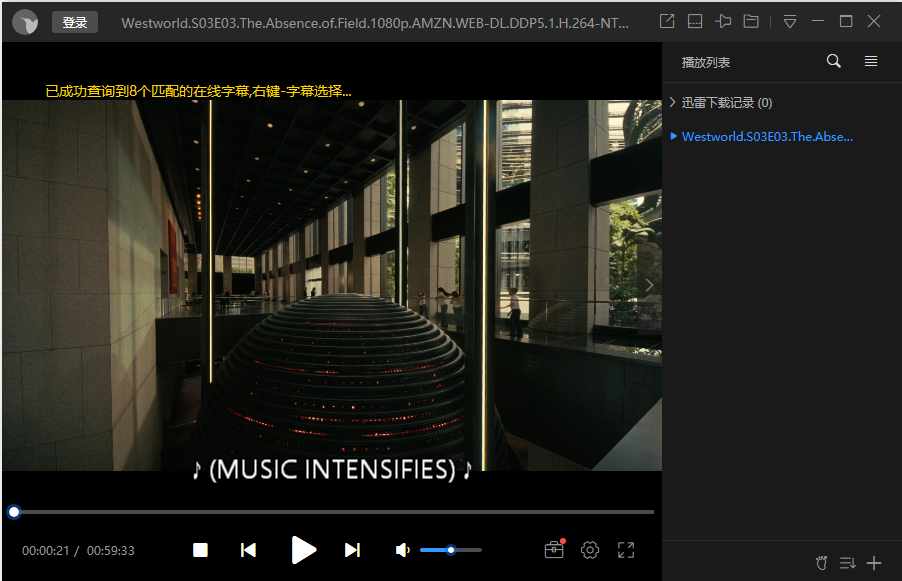Select the Westworld.S03E03 playlist item
The image size is (902, 581).
[766, 137]
